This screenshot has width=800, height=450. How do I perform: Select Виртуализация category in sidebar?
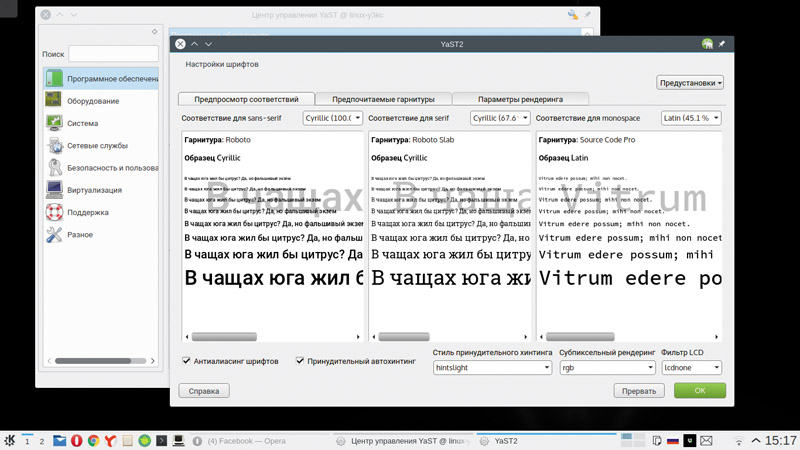(x=101, y=190)
